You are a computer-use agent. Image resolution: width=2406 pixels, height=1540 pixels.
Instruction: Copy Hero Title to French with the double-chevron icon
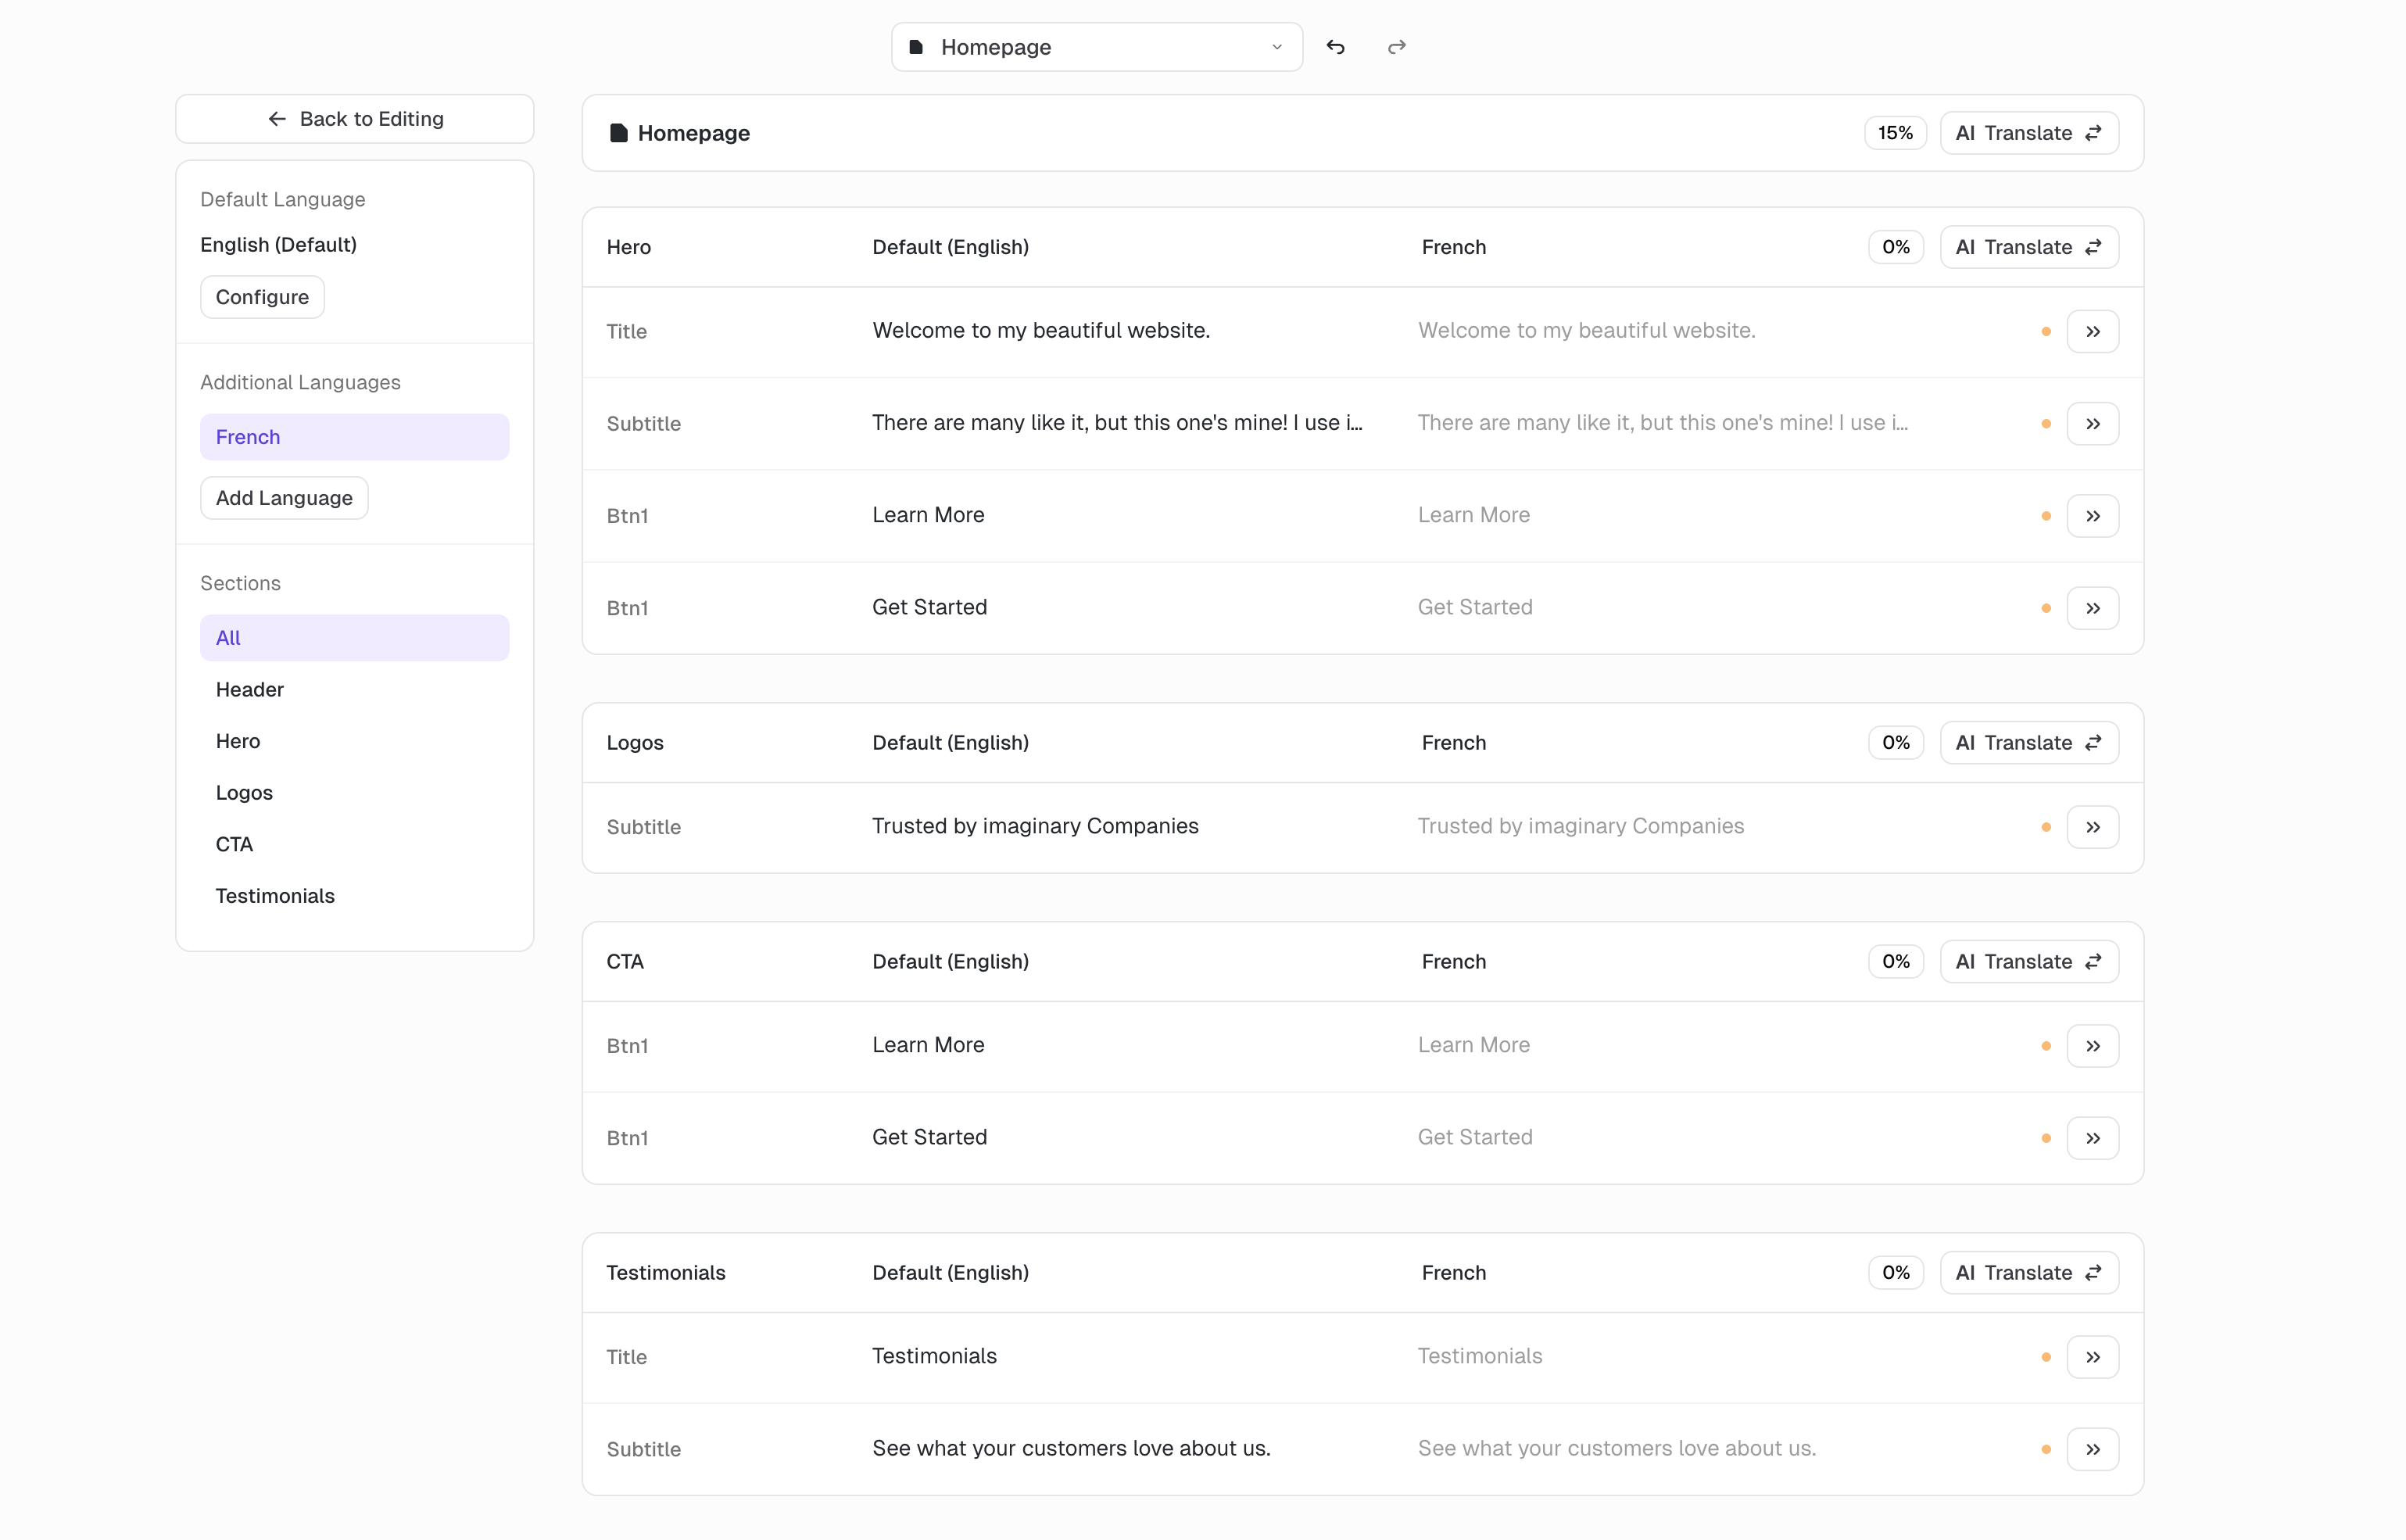coord(2092,331)
